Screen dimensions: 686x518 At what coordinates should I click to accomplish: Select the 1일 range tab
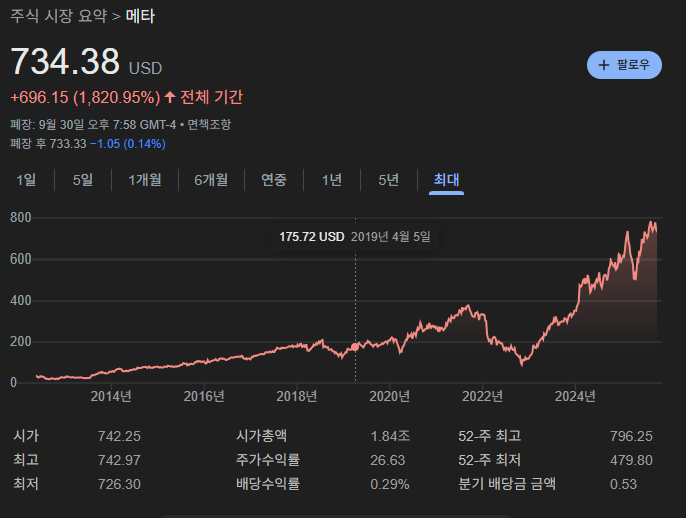point(26,180)
